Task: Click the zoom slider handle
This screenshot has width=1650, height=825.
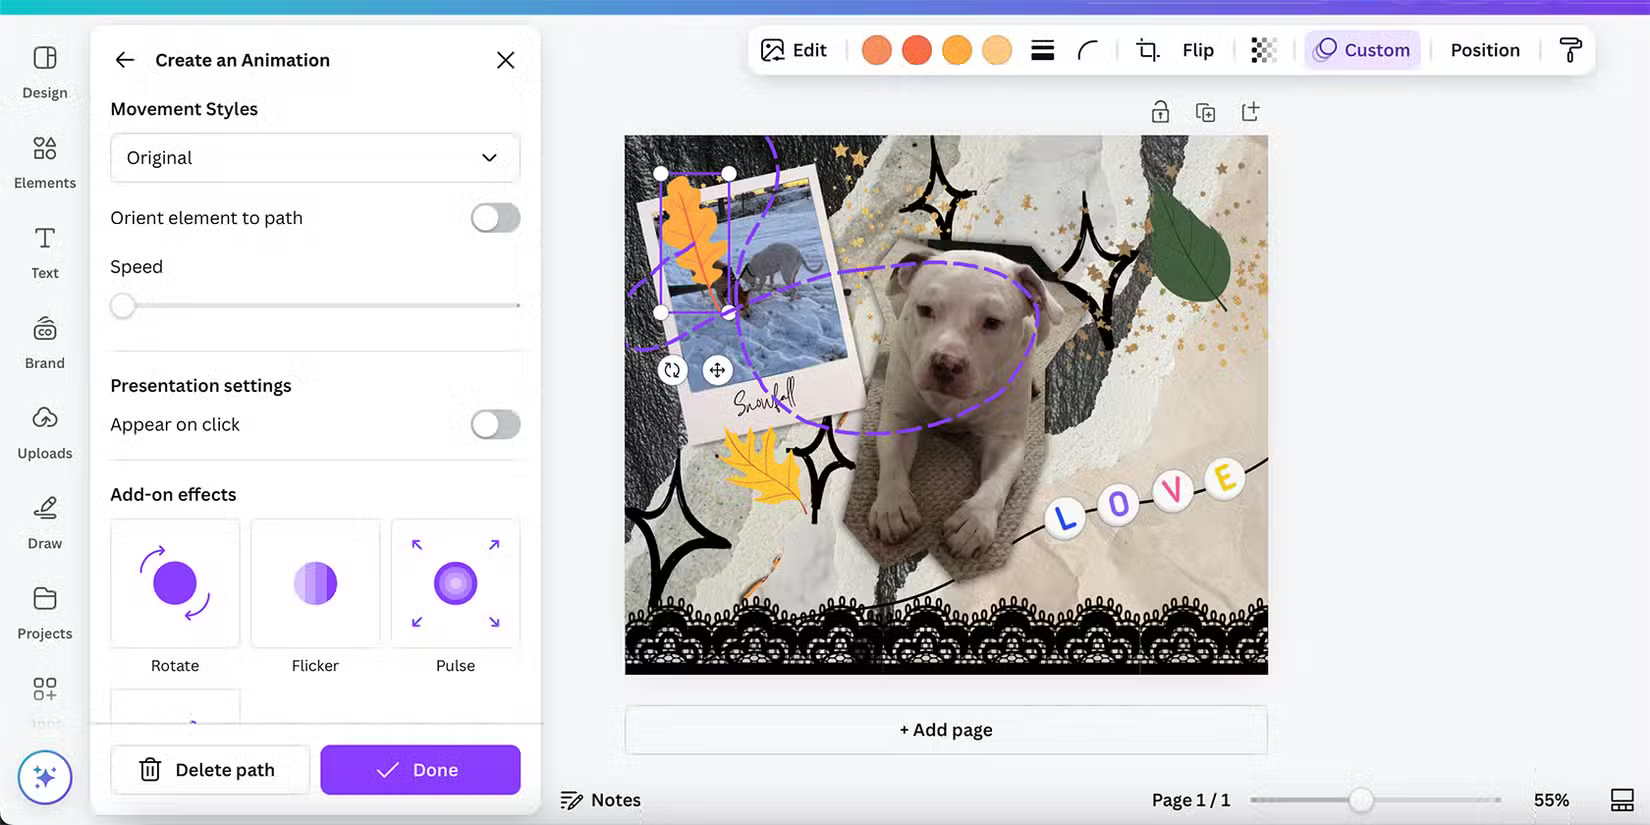Action: 1360,800
